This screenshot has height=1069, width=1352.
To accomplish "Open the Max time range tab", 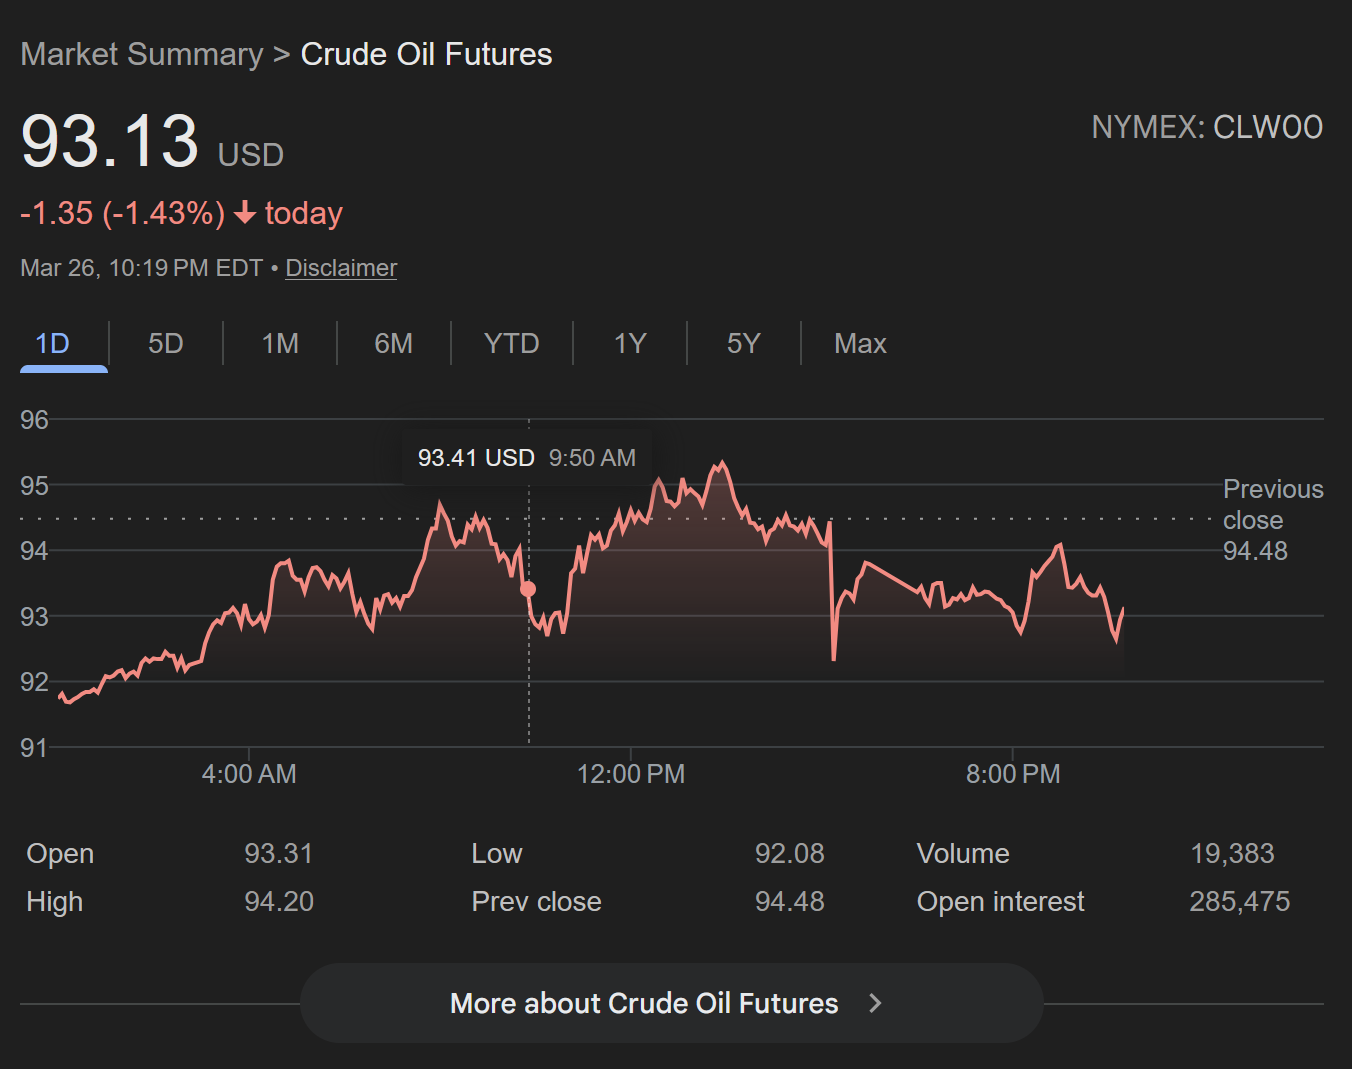I will coord(860,344).
